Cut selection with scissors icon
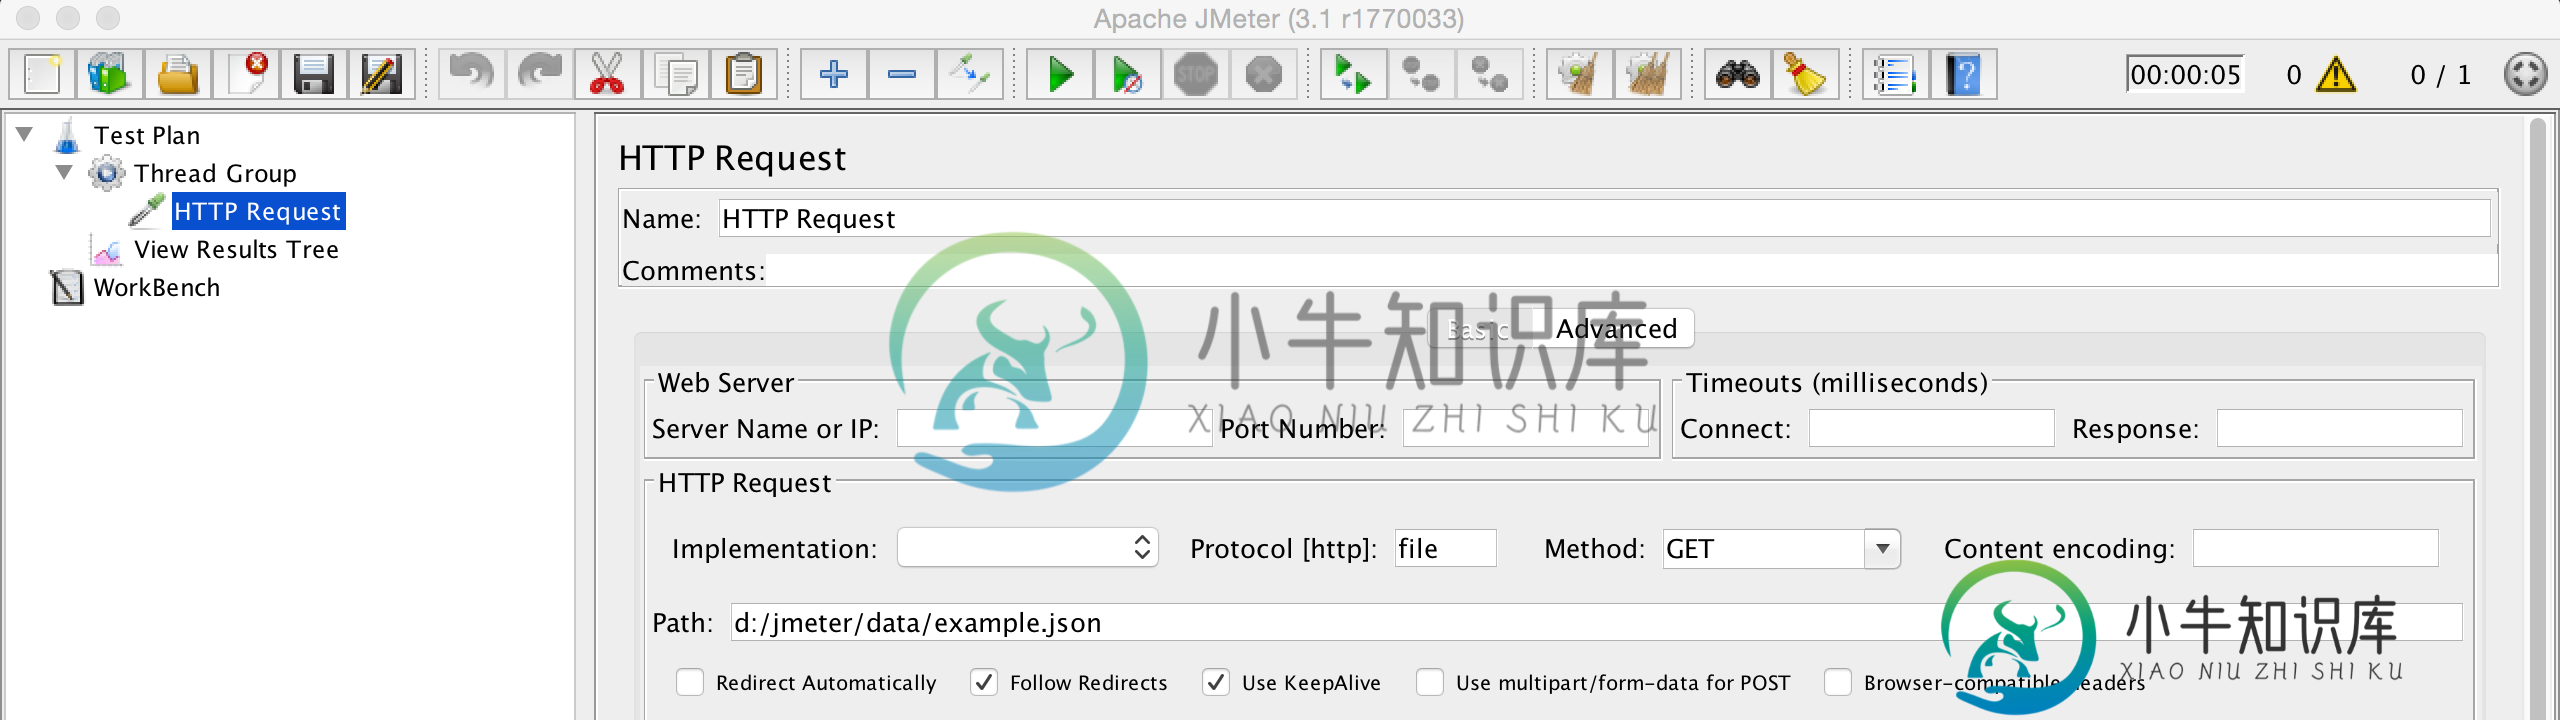 608,75
